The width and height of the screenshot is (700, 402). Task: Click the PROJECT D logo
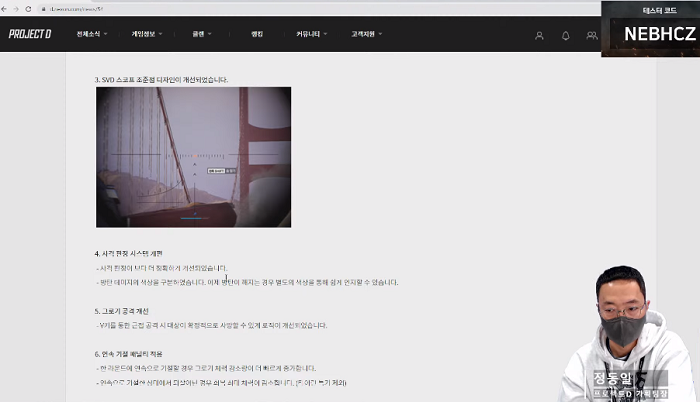click(30, 34)
